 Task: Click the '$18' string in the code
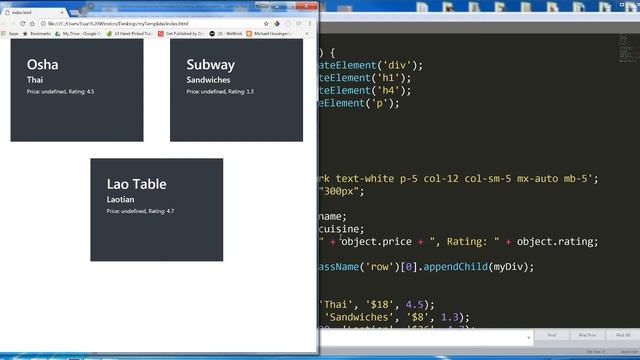pyautogui.click(x=380, y=304)
